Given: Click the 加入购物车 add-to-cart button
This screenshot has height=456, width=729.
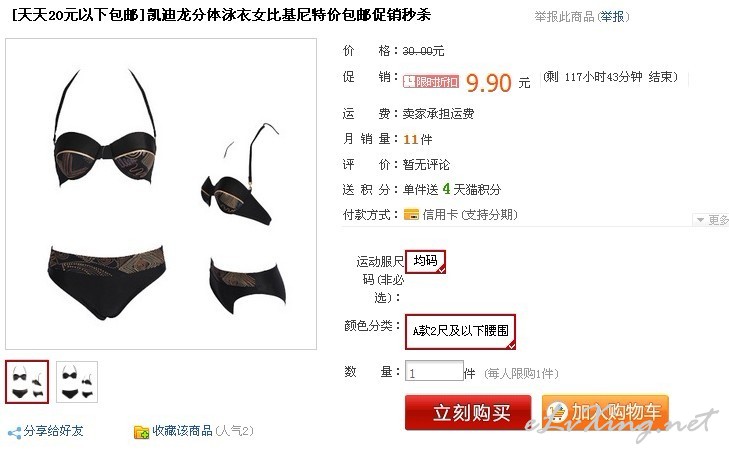Looking at the screenshot, I should click(605, 412).
